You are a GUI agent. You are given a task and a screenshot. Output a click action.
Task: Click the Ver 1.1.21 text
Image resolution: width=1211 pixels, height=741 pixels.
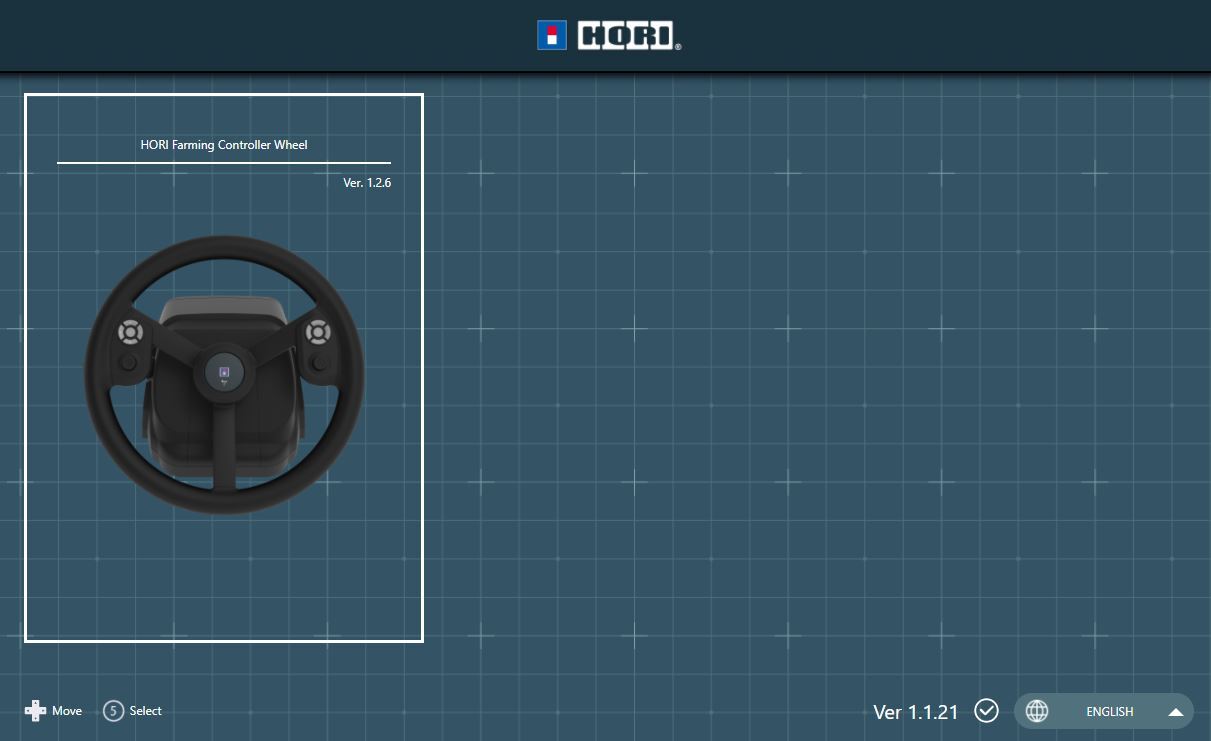tap(916, 712)
